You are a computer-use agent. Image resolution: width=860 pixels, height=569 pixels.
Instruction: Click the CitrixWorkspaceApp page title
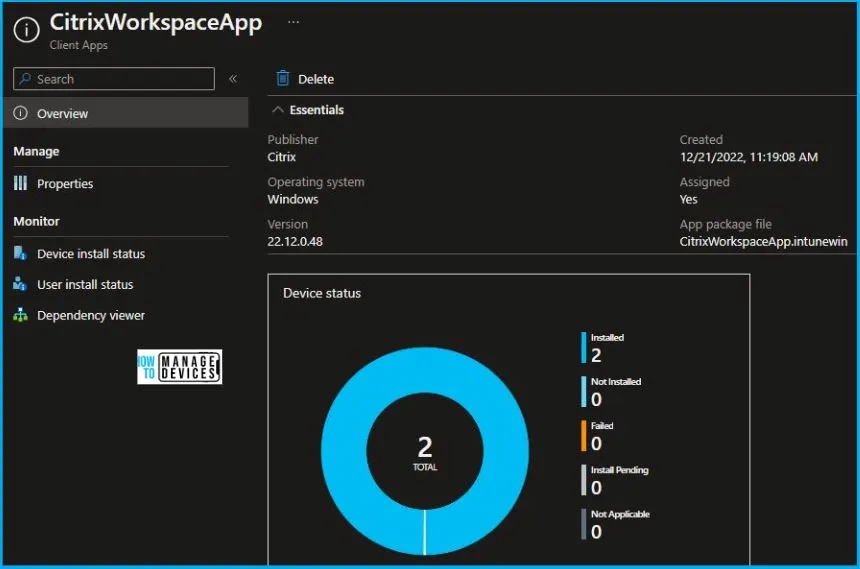point(156,22)
